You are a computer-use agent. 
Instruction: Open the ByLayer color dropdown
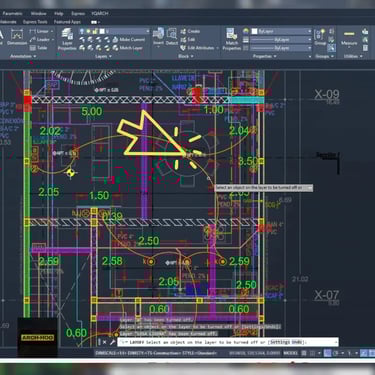pos(281,31)
